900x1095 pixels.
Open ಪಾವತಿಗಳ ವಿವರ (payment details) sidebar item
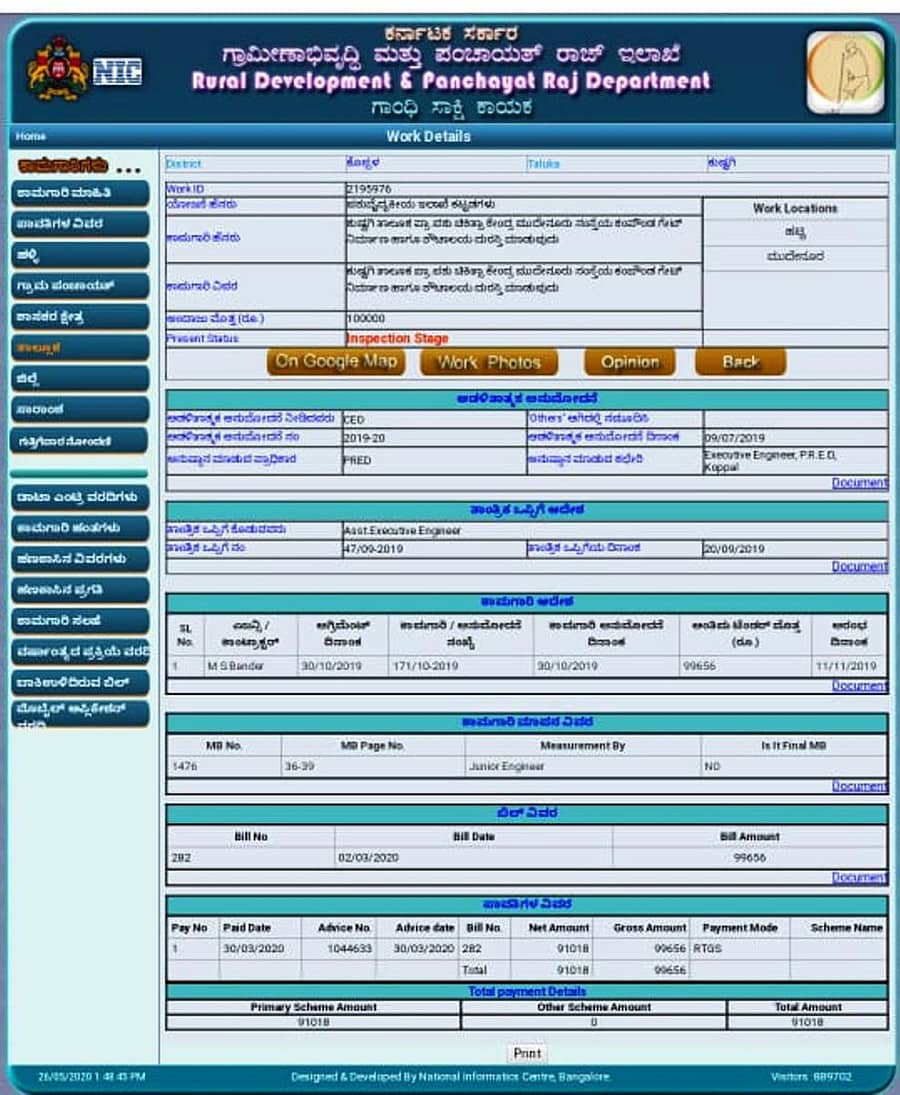click(80, 224)
